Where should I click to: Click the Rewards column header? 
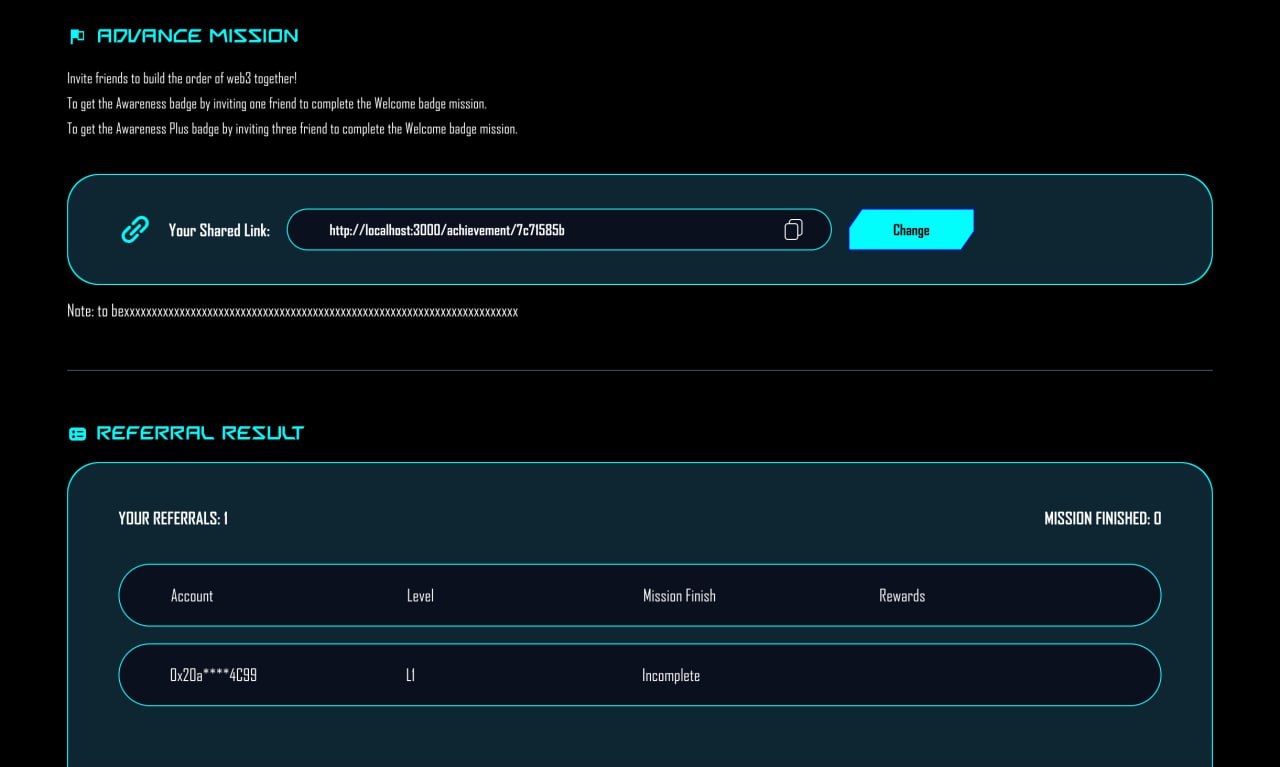902,596
